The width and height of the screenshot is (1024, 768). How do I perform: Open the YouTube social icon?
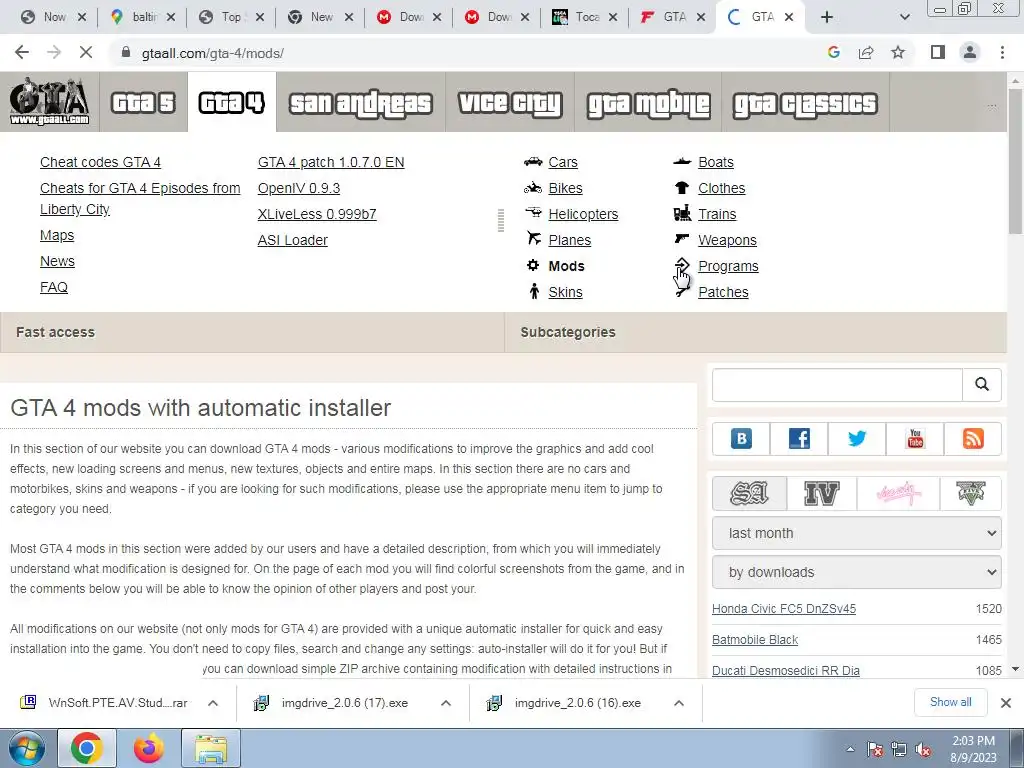click(x=915, y=438)
